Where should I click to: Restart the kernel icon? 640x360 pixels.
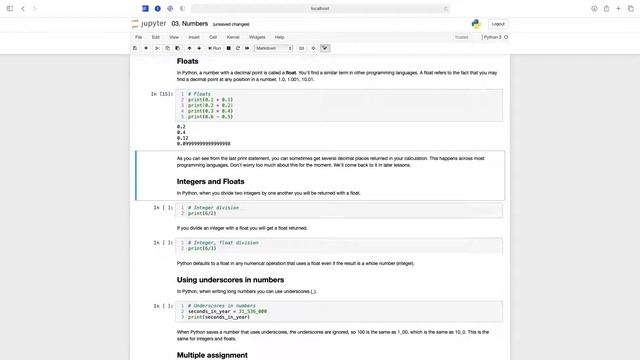(x=238, y=48)
